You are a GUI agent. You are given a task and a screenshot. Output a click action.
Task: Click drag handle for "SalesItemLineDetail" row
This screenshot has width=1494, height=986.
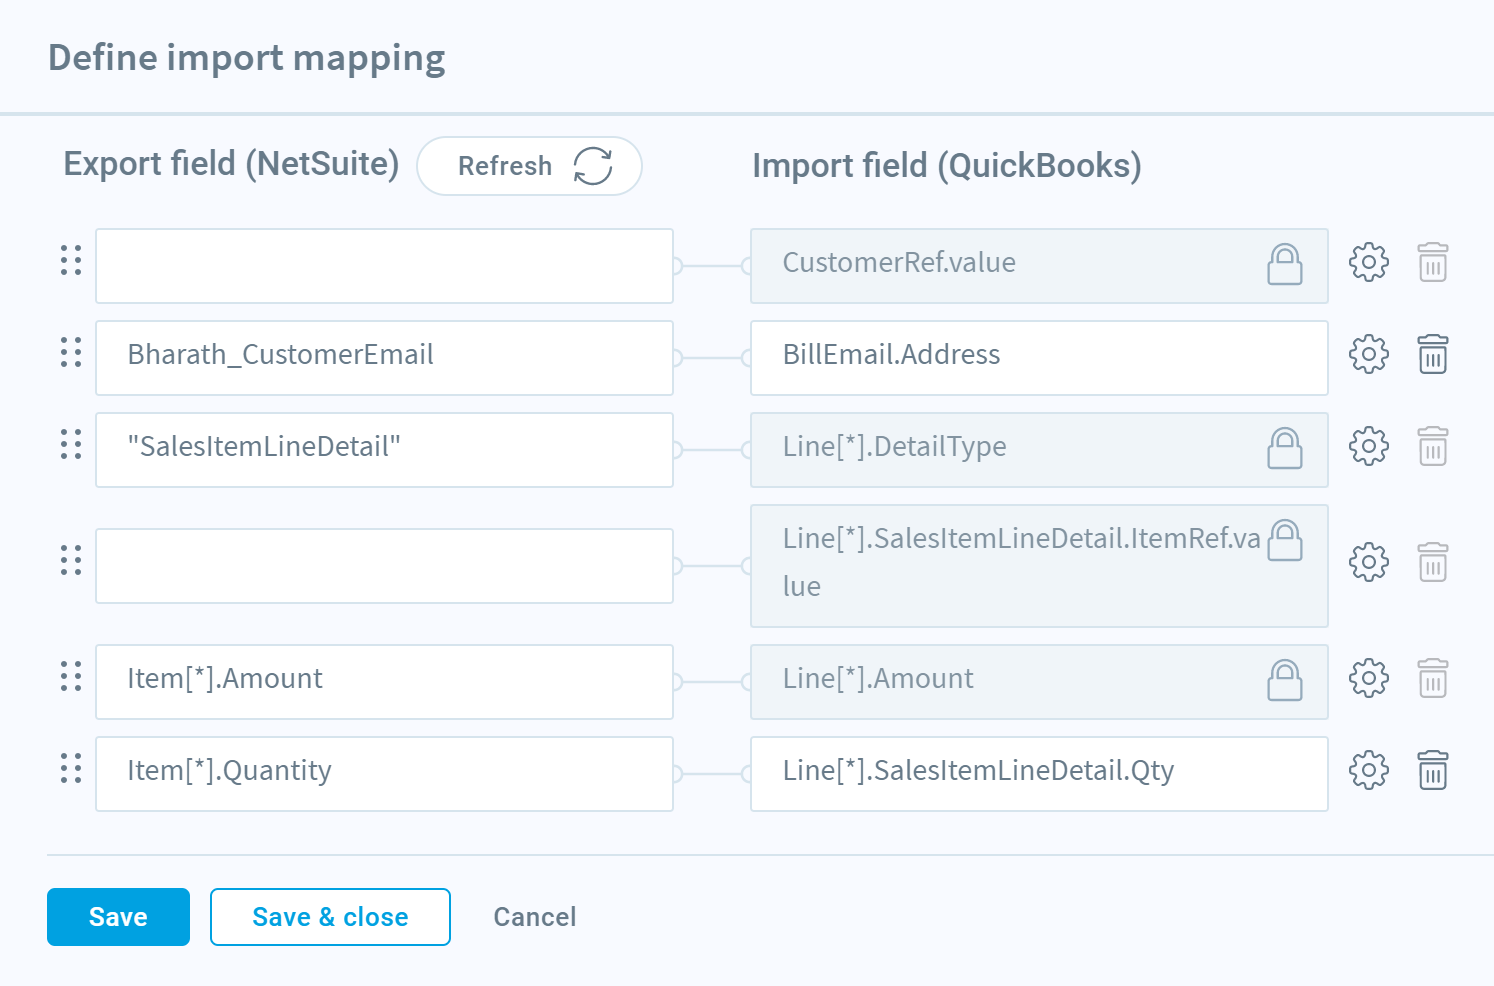click(x=71, y=444)
